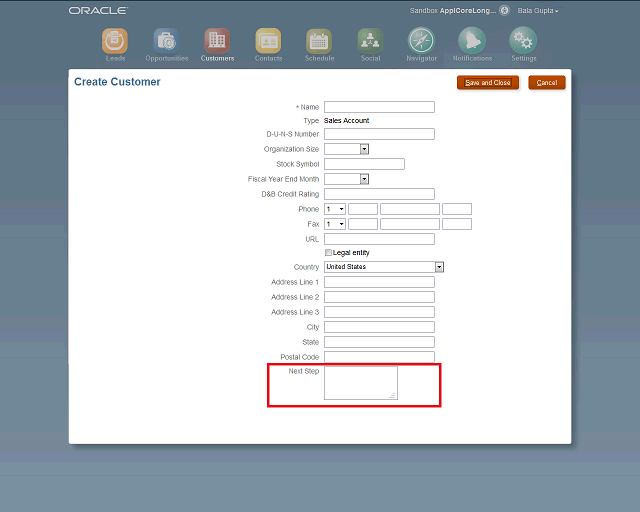Open the Notifications bell icon
The width and height of the screenshot is (640, 512).
click(x=472, y=40)
